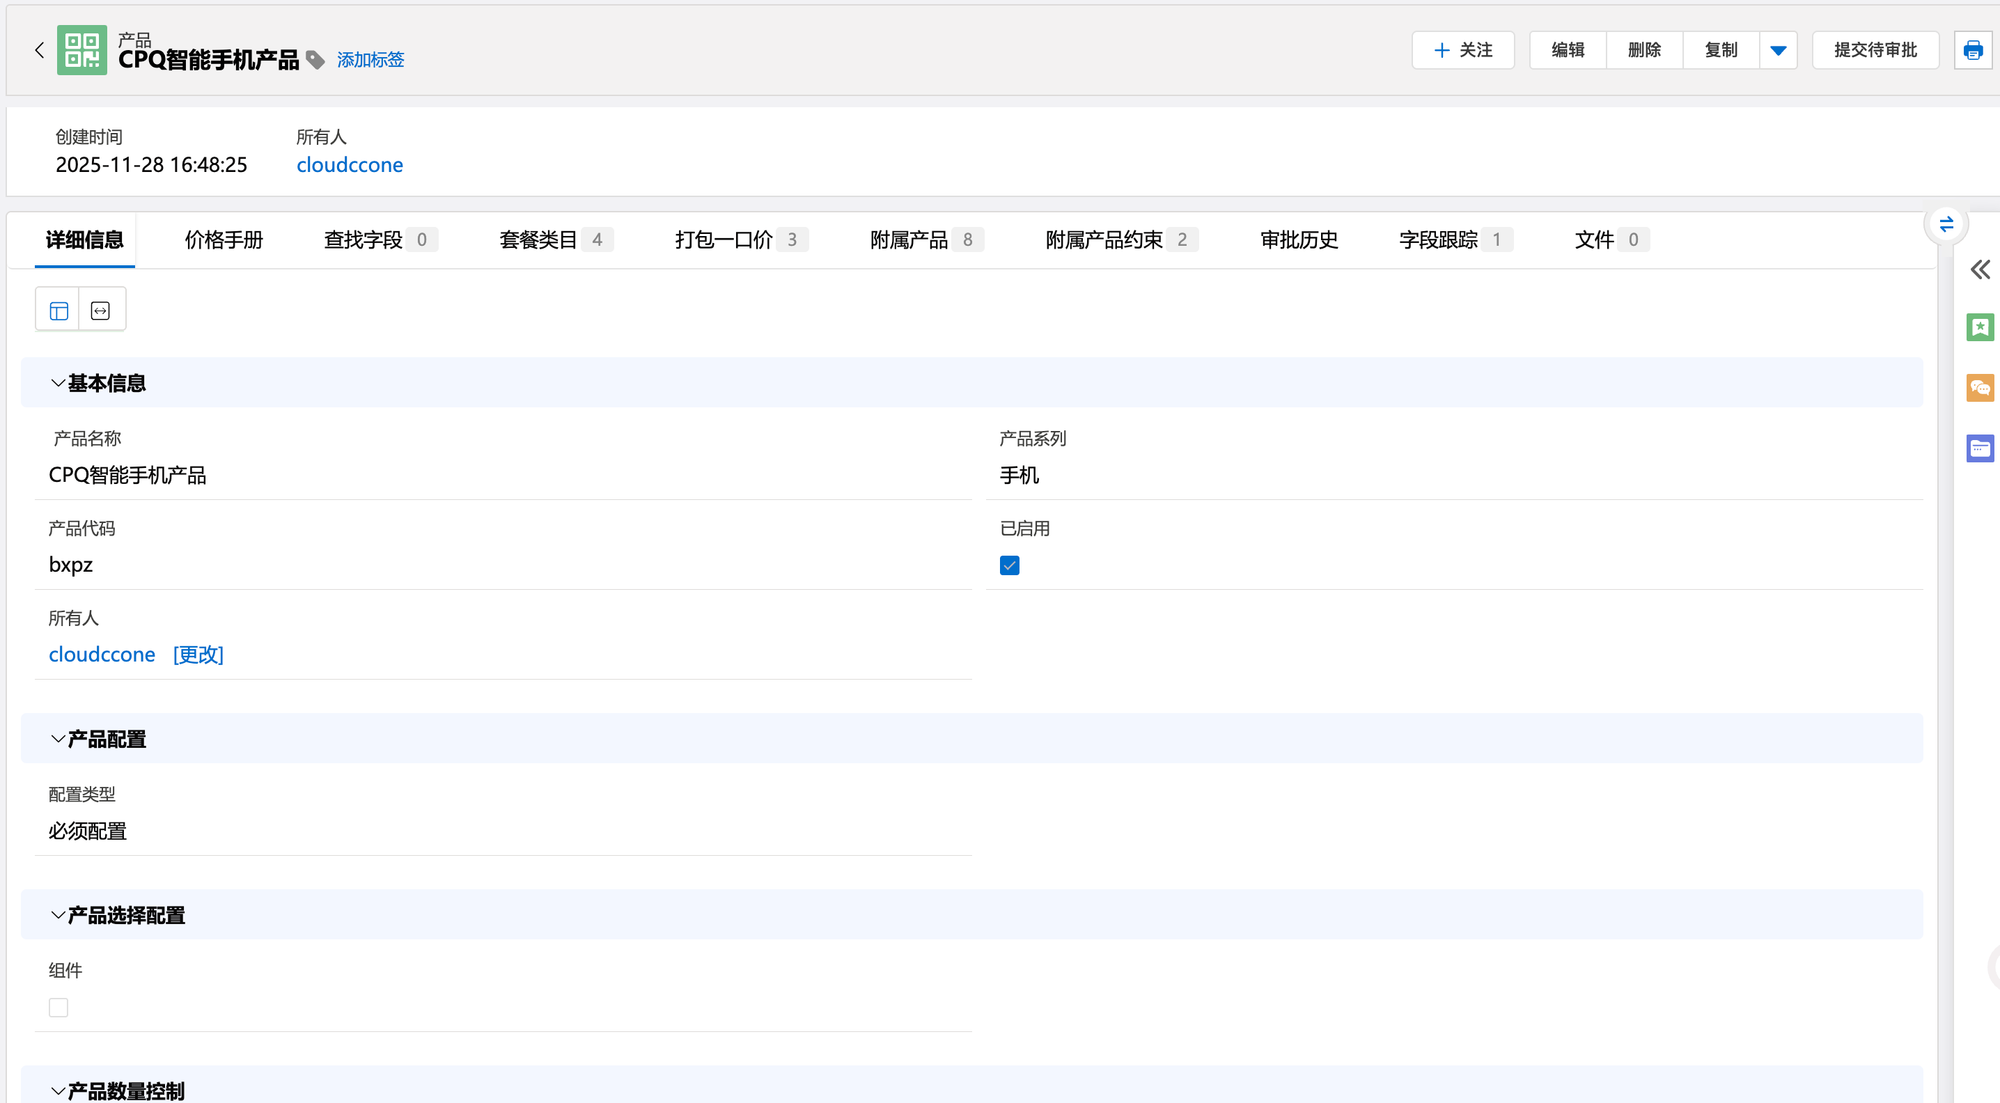Open the orange chat sidebar icon
Image resolution: width=2000 pixels, height=1103 pixels.
(1980, 388)
